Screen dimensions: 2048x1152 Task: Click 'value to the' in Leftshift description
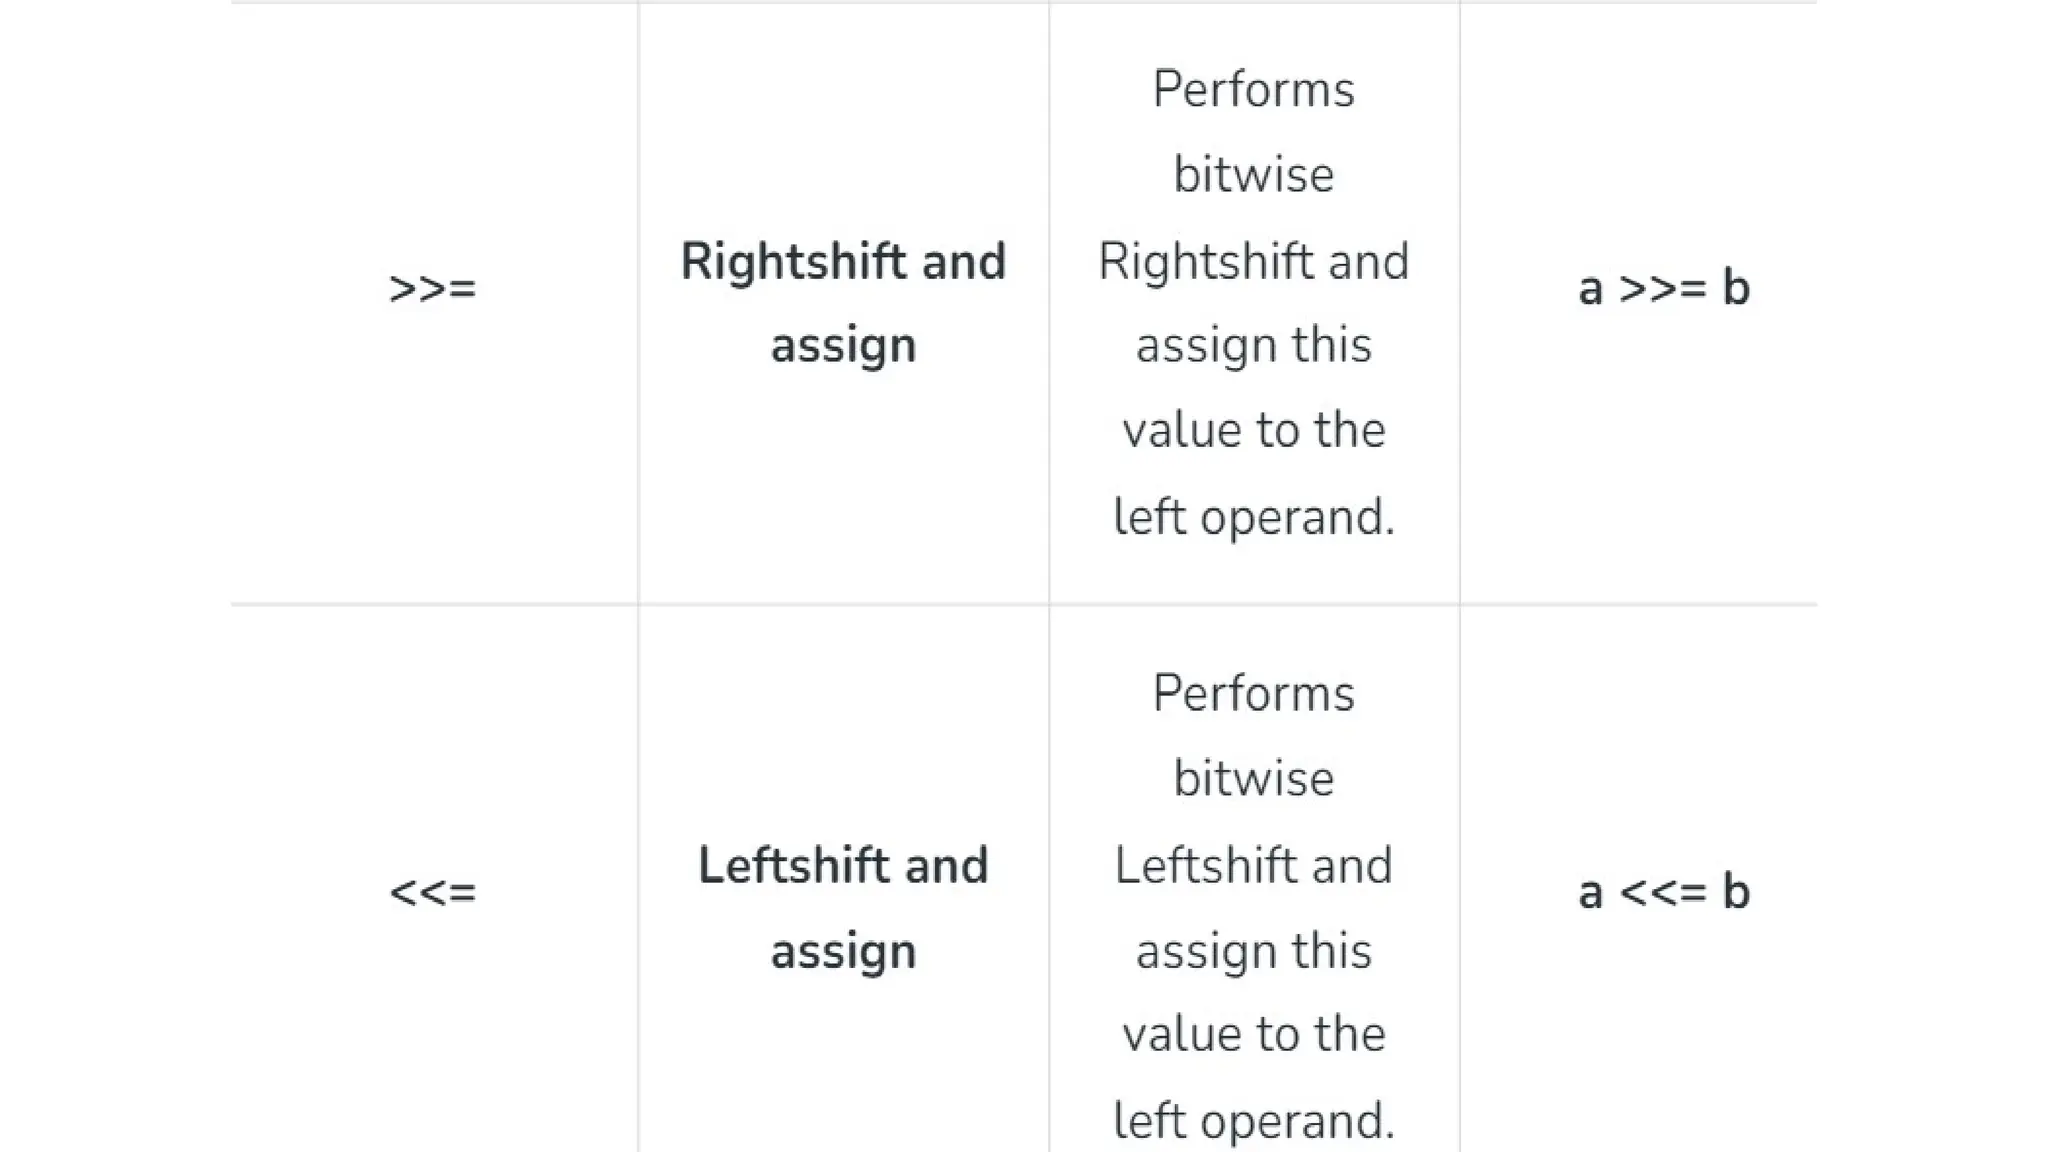click(1253, 1035)
